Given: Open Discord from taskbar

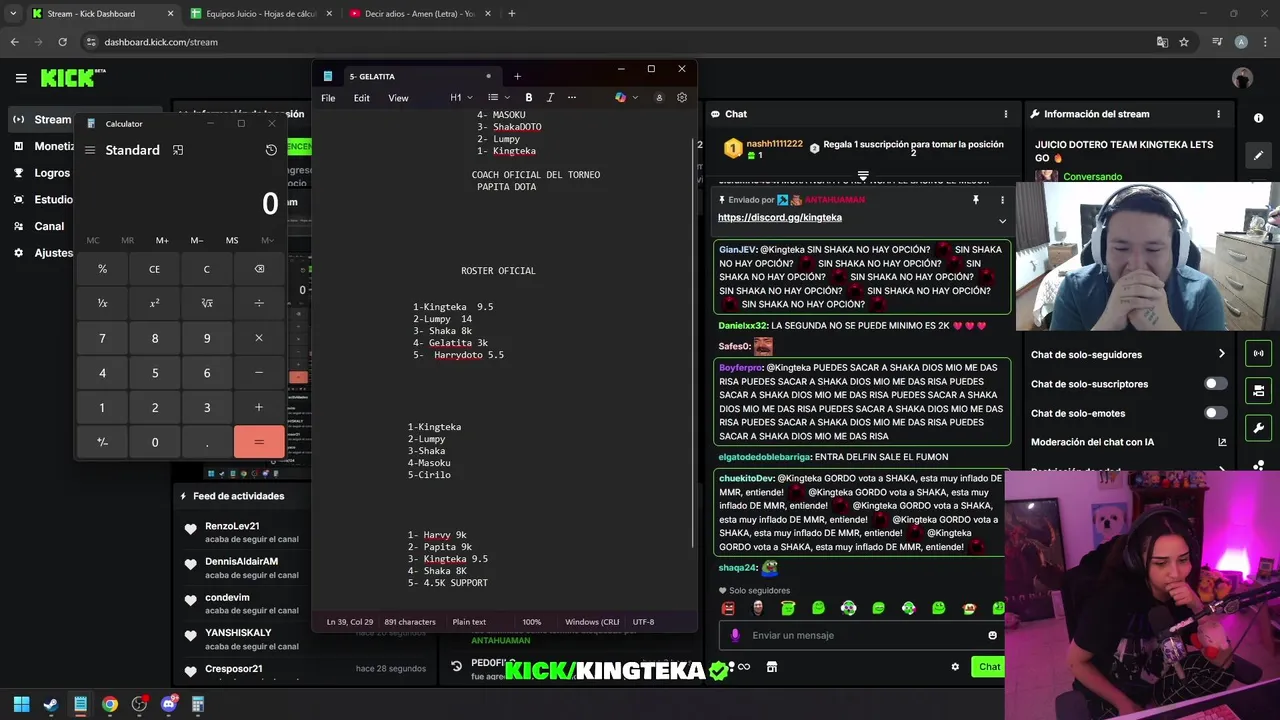Looking at the screenshot, I should click(x=169, y=704).
